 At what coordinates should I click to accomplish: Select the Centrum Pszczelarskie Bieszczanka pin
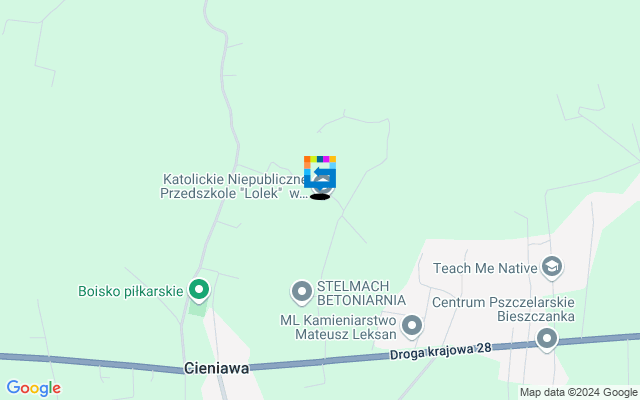coord(547,339)
